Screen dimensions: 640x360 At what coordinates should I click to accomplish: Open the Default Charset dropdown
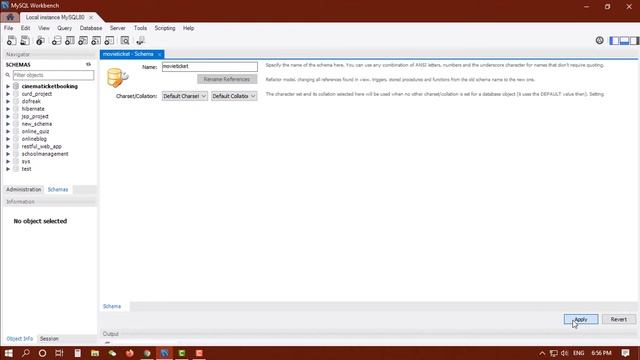click(x=184, y=96)
